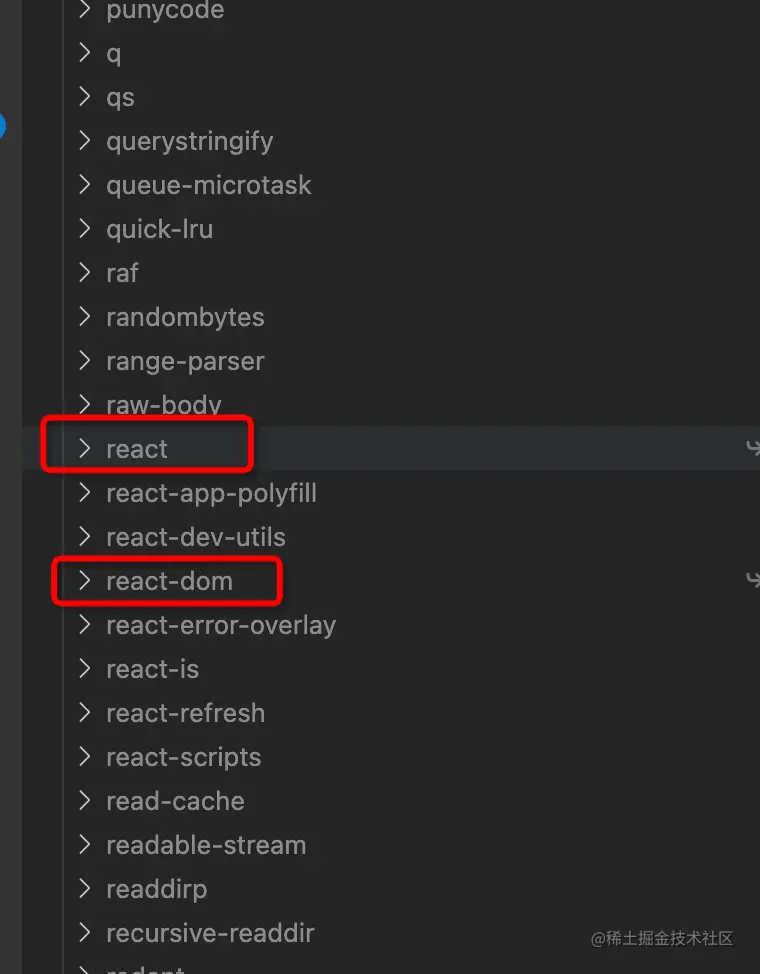
Task: Select the qs folder
Action: tap(120, 97)
